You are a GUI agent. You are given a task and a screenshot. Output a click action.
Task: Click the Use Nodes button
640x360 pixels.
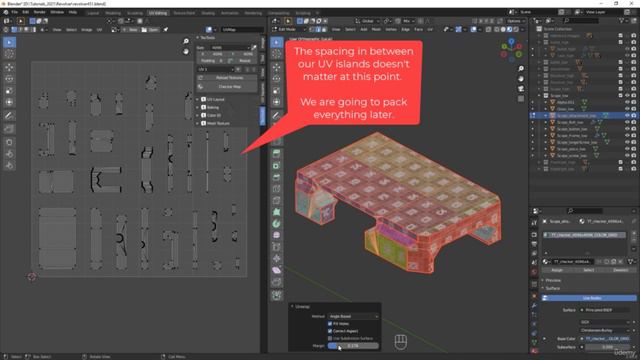coord(589,298)
